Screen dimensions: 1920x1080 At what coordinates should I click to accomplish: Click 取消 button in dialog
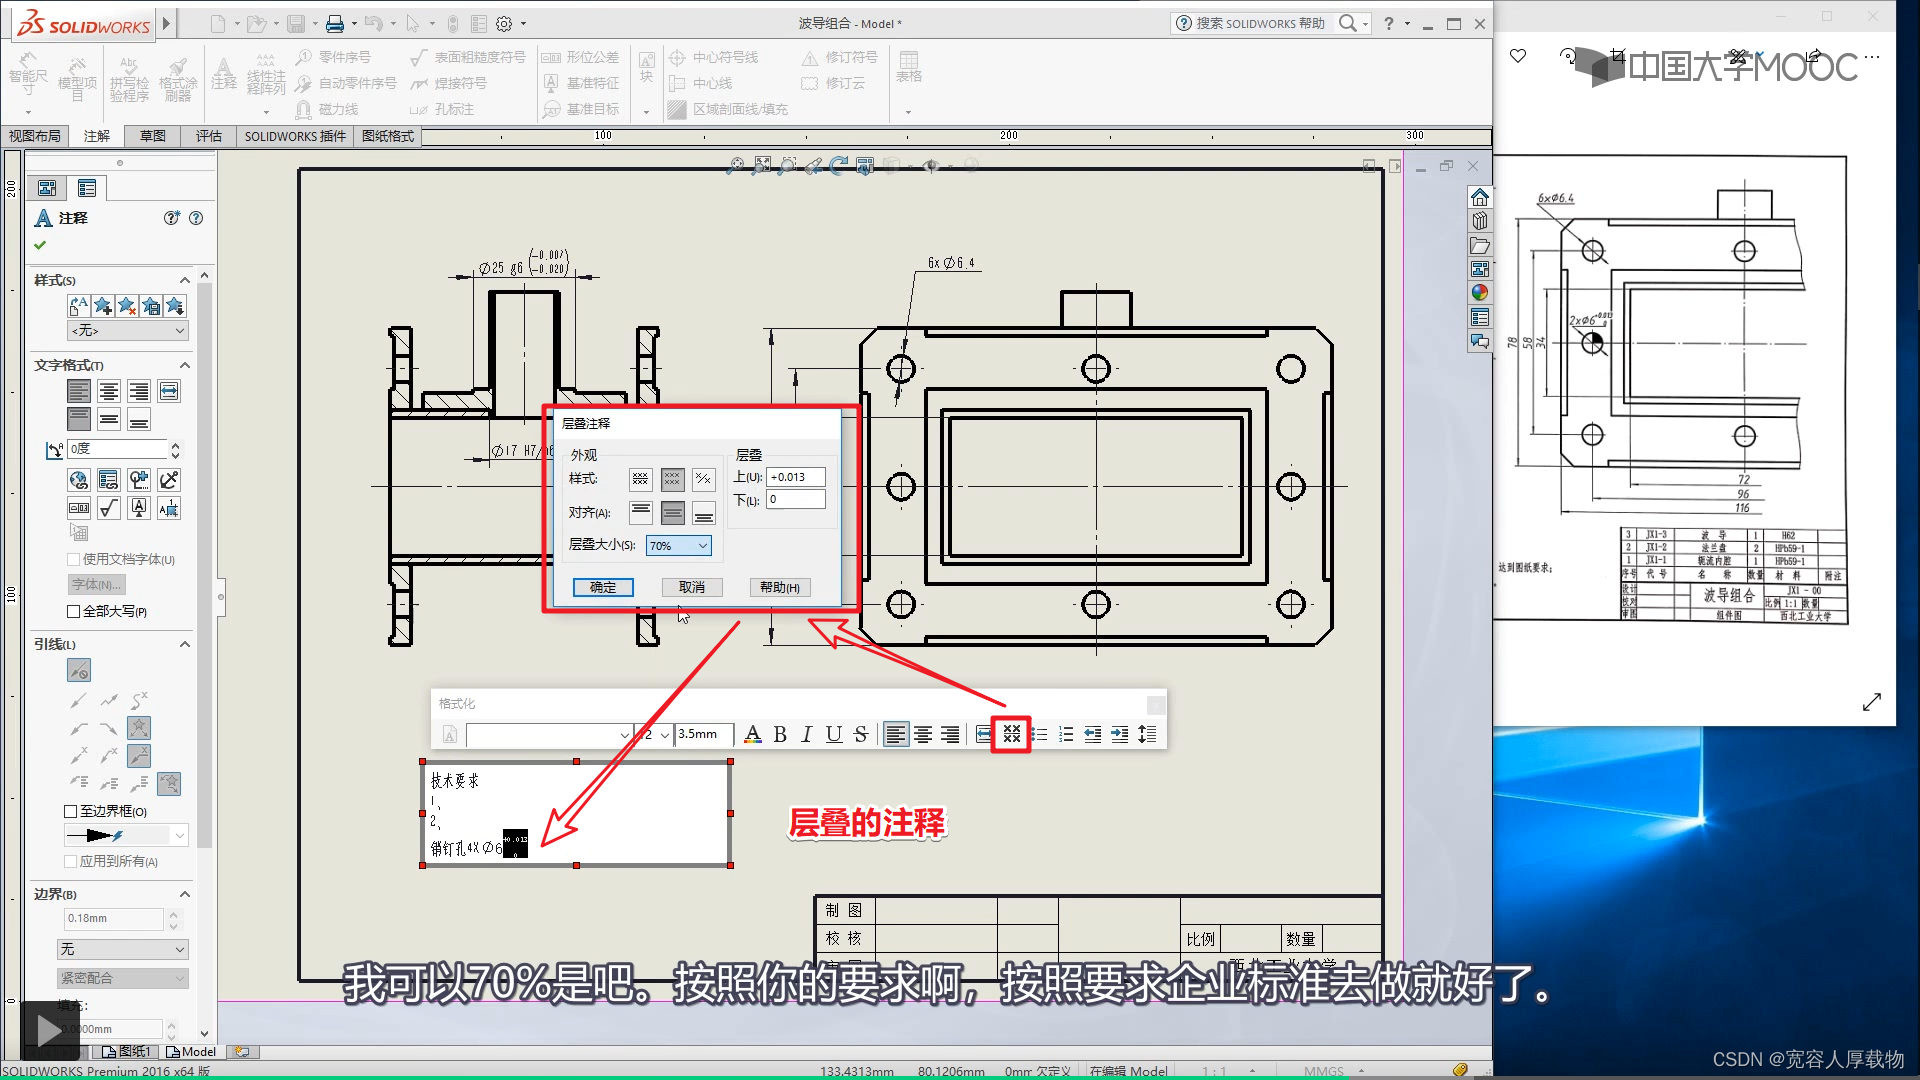click(691, 587)
